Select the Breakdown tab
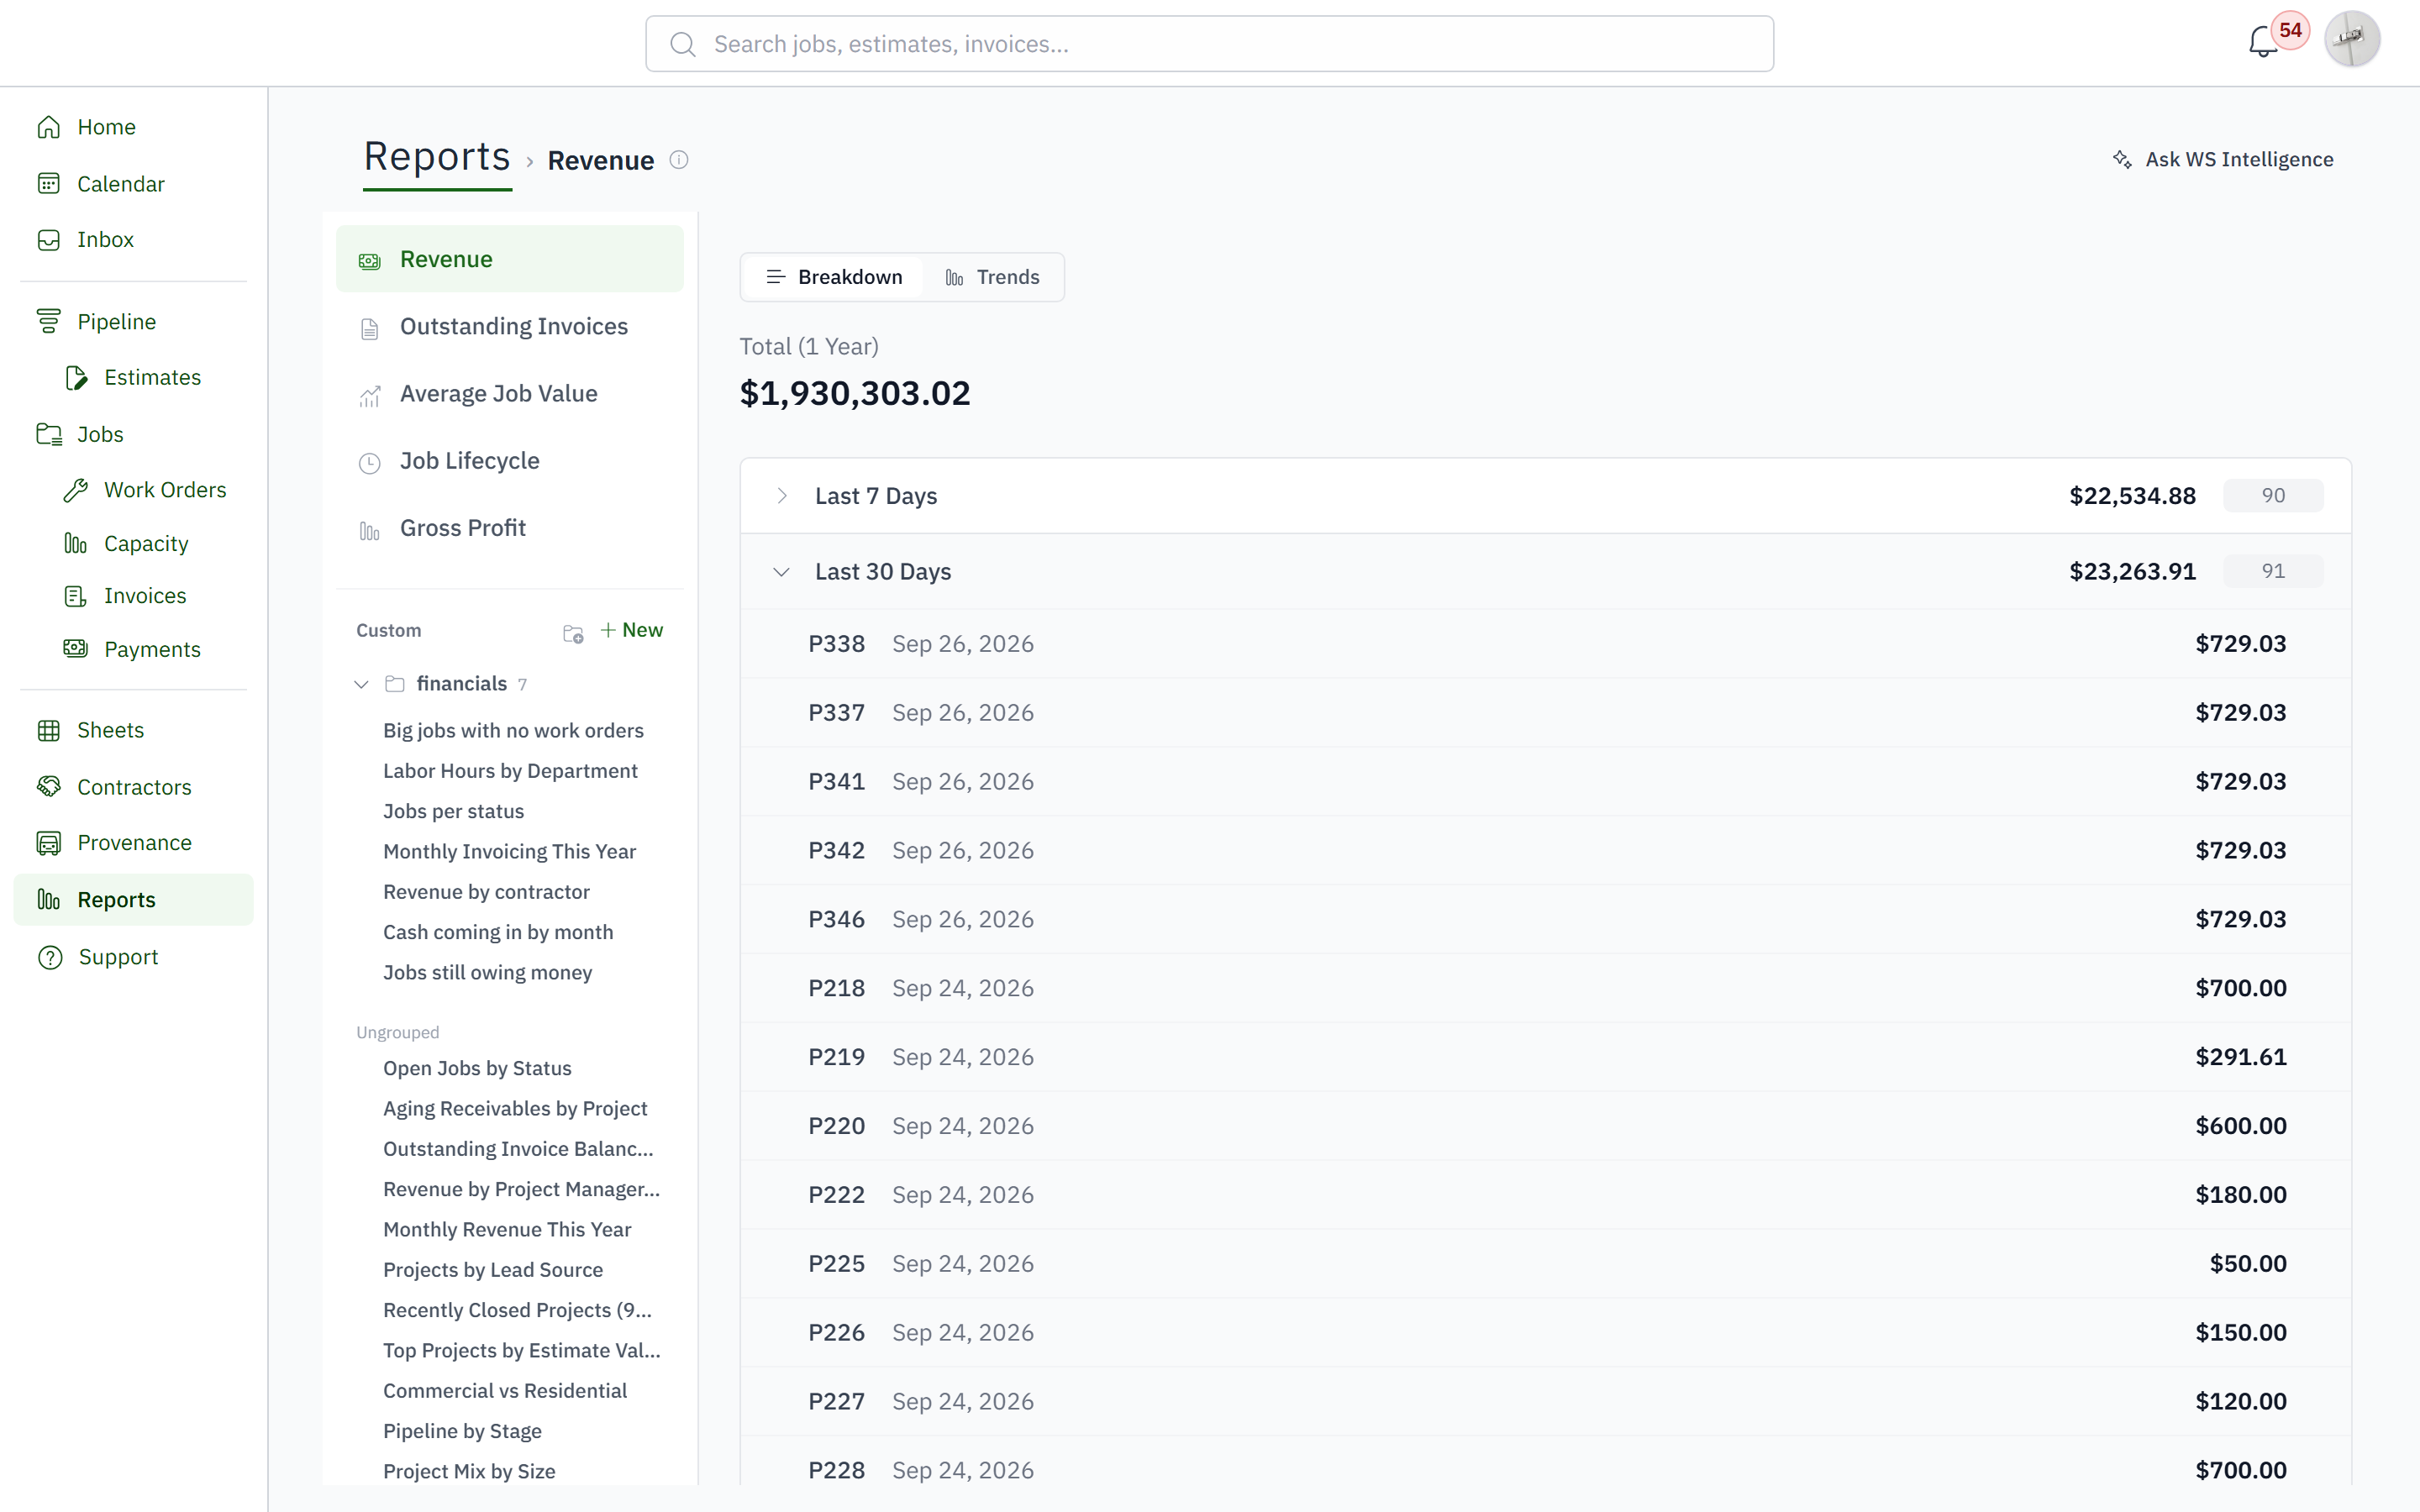 (834, 277)
